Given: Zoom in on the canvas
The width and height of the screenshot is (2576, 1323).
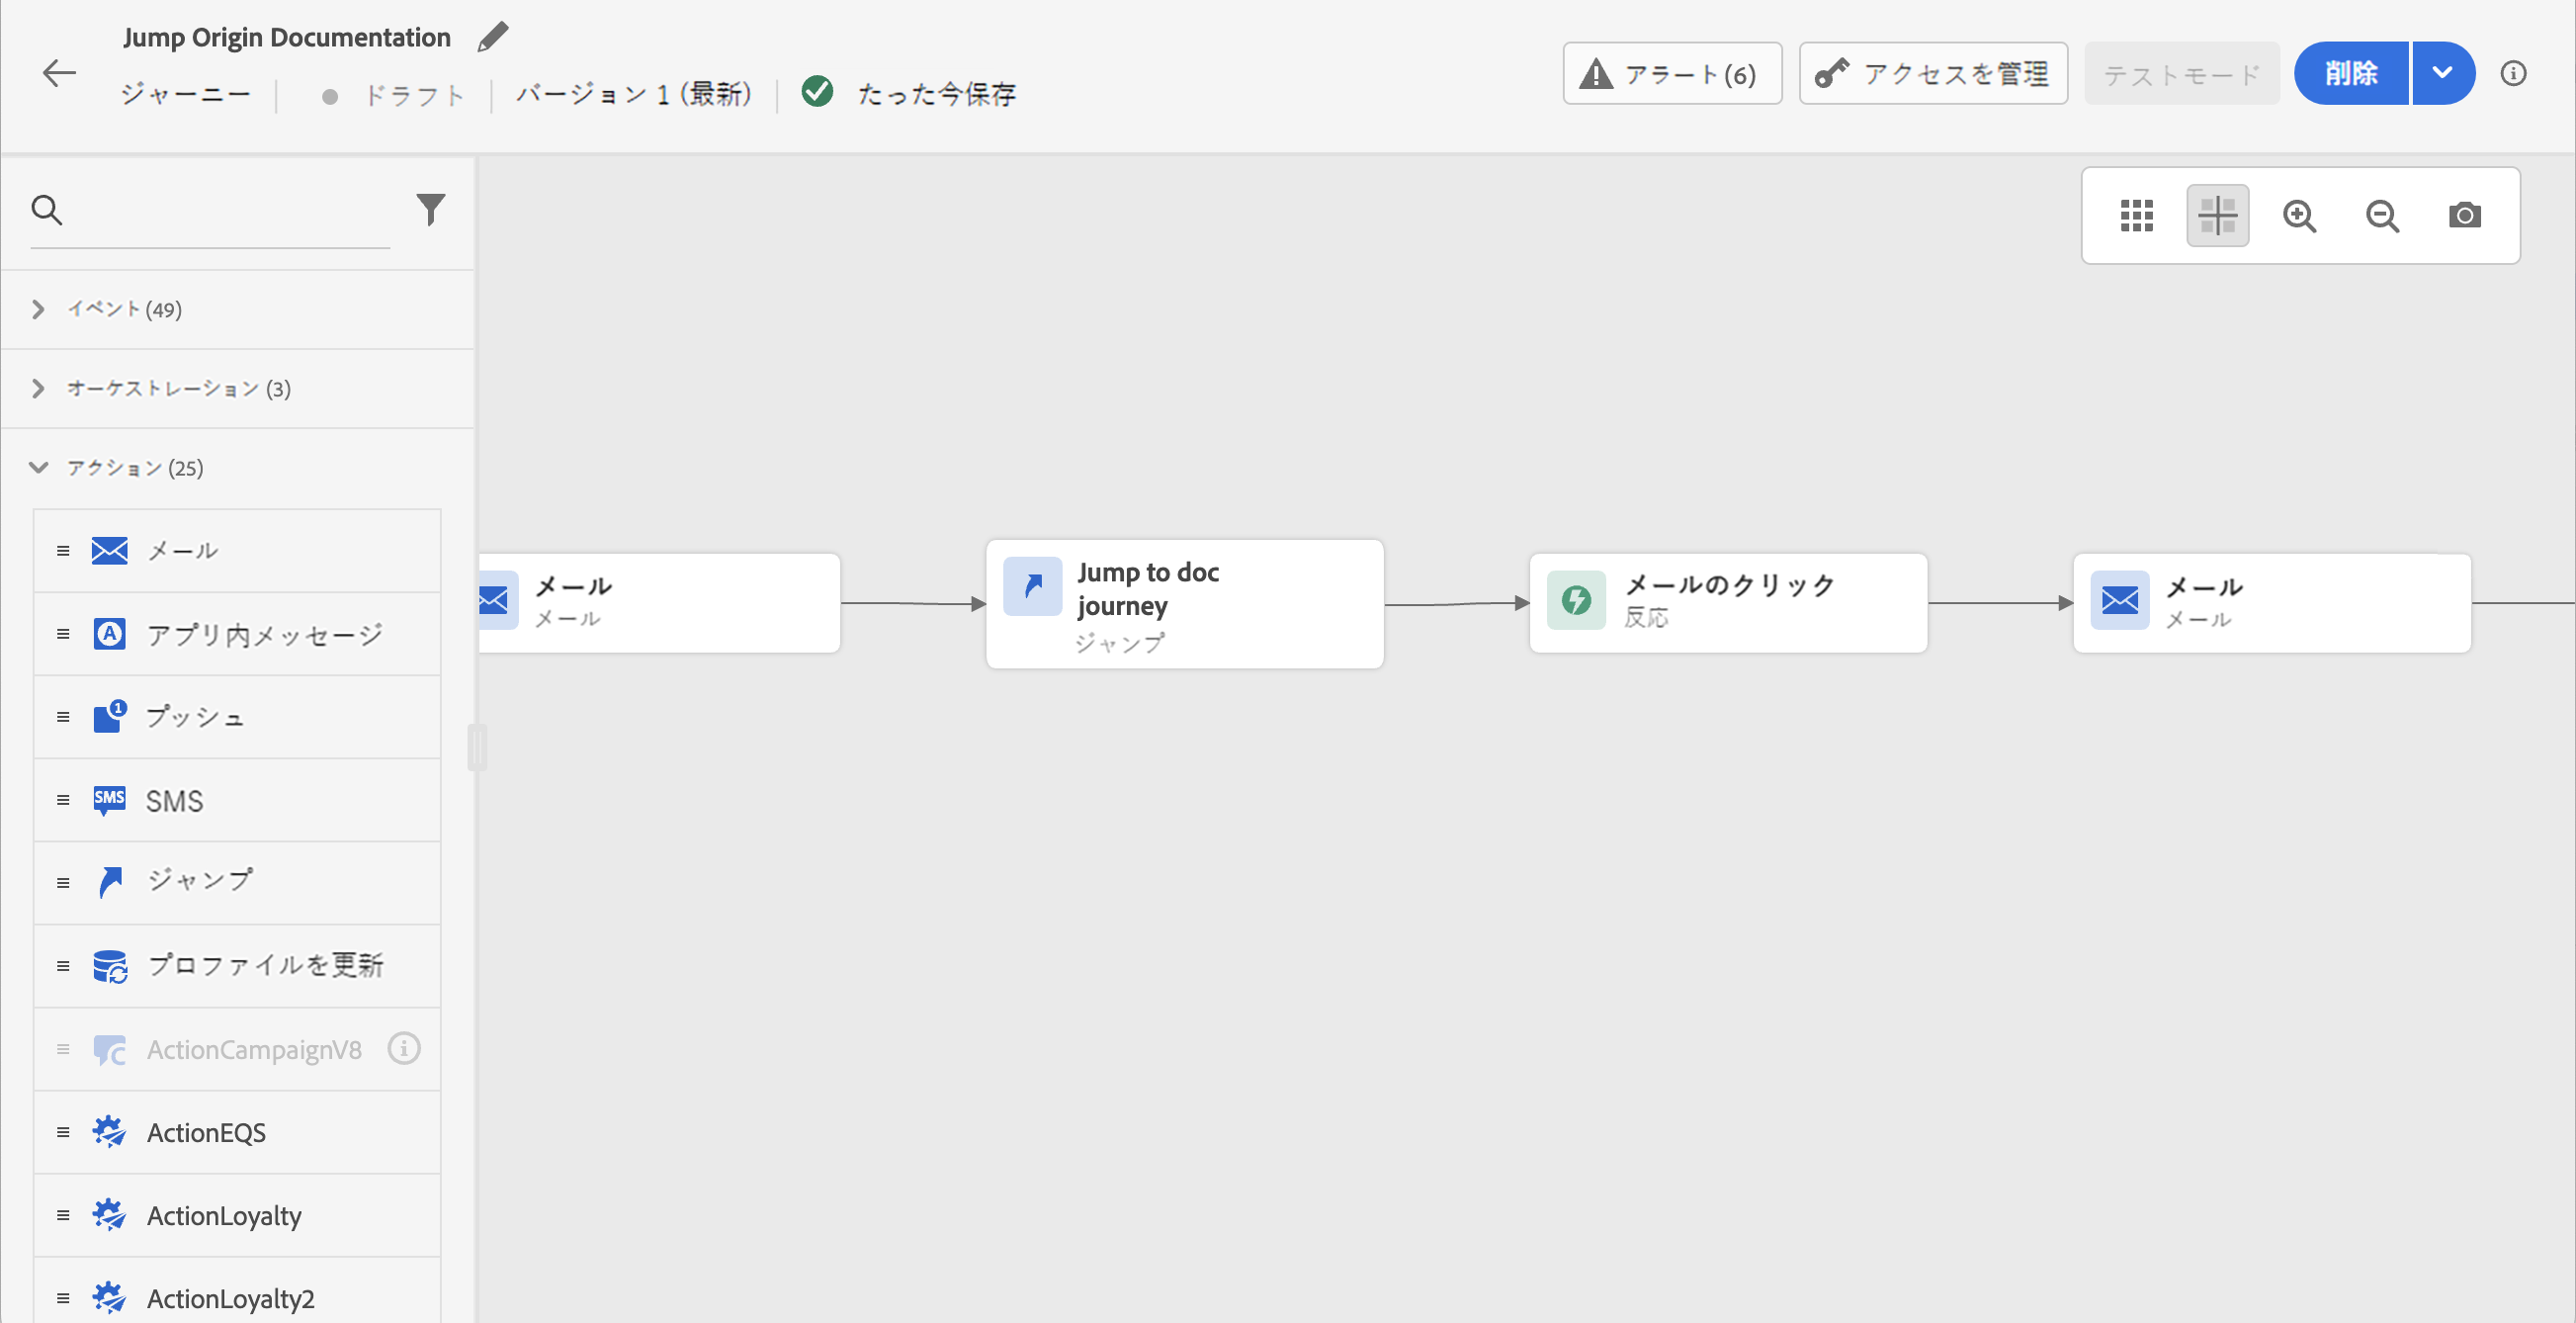Looking at the screenshot, I should (x=2299, y=216).
